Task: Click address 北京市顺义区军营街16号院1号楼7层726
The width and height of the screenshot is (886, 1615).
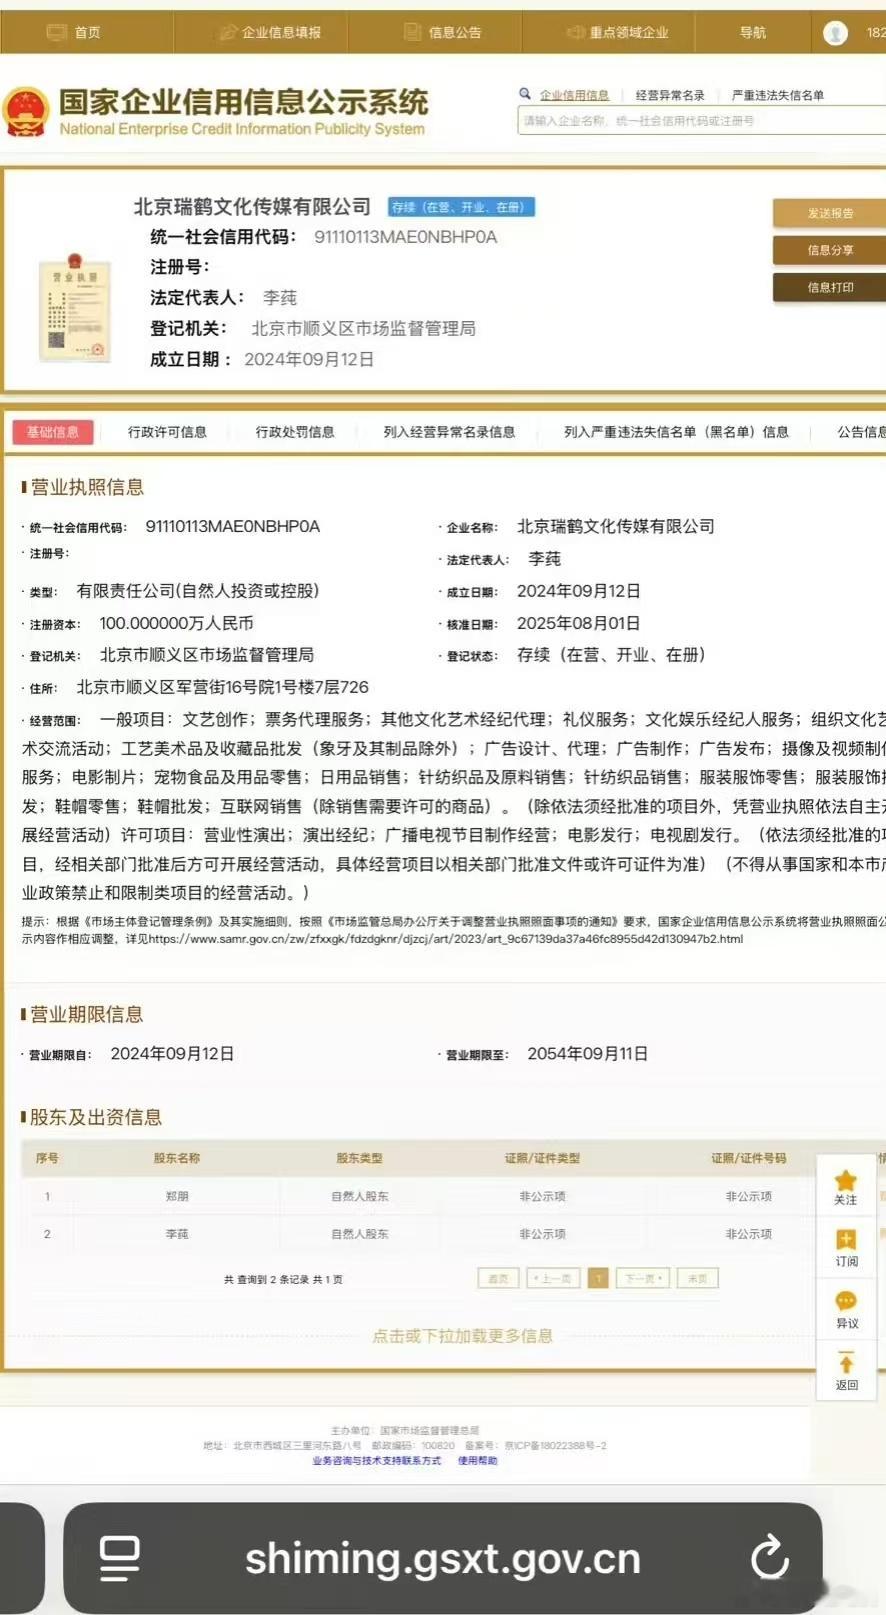Action: (222, 687)
